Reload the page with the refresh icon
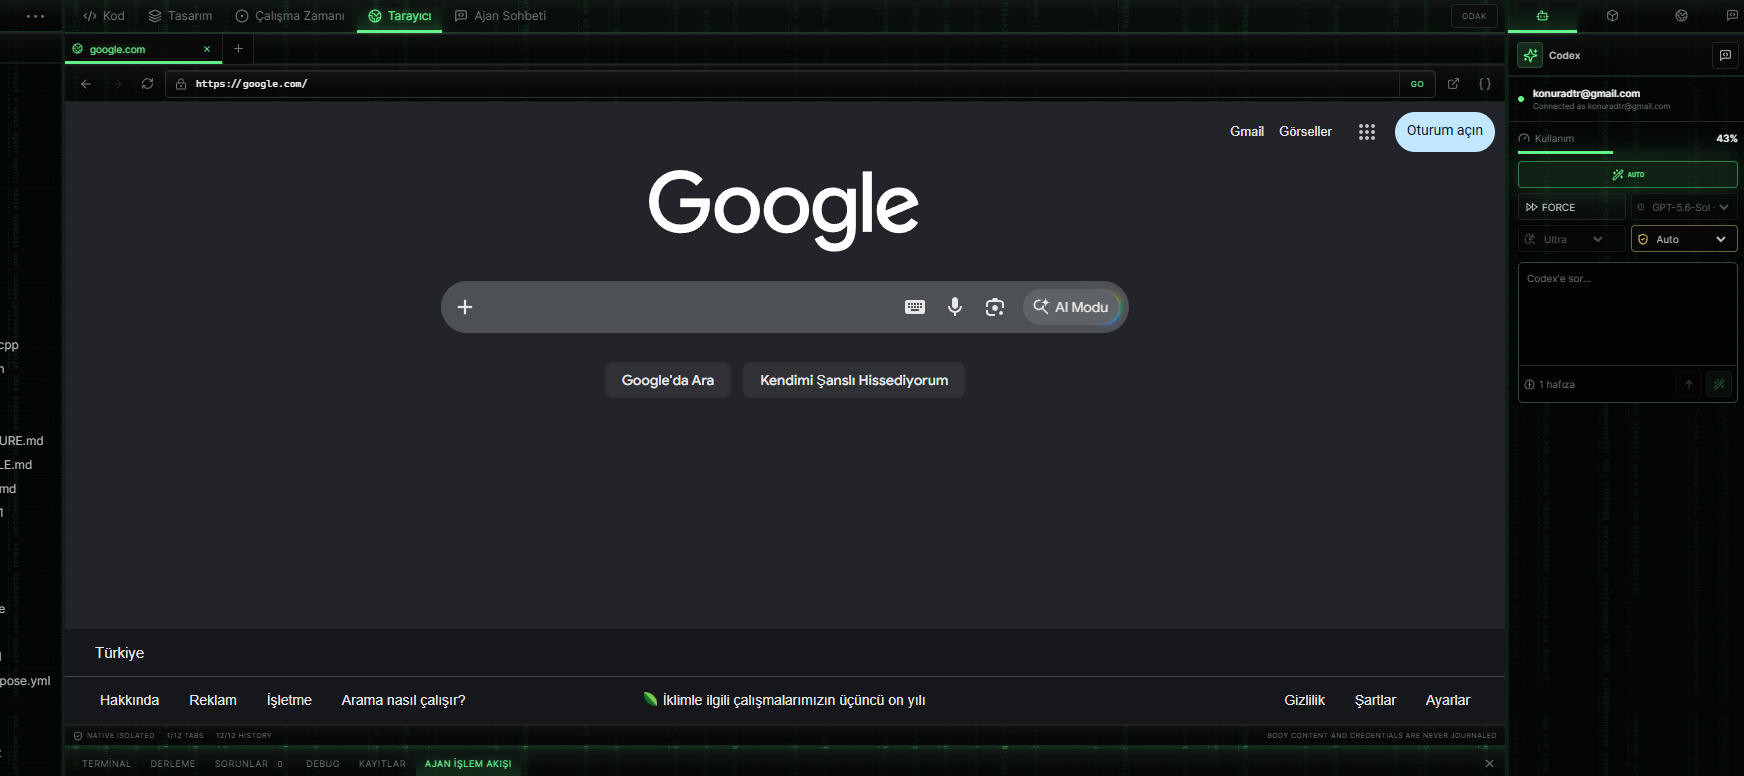1744x776 pixels. tap(147, 84)
